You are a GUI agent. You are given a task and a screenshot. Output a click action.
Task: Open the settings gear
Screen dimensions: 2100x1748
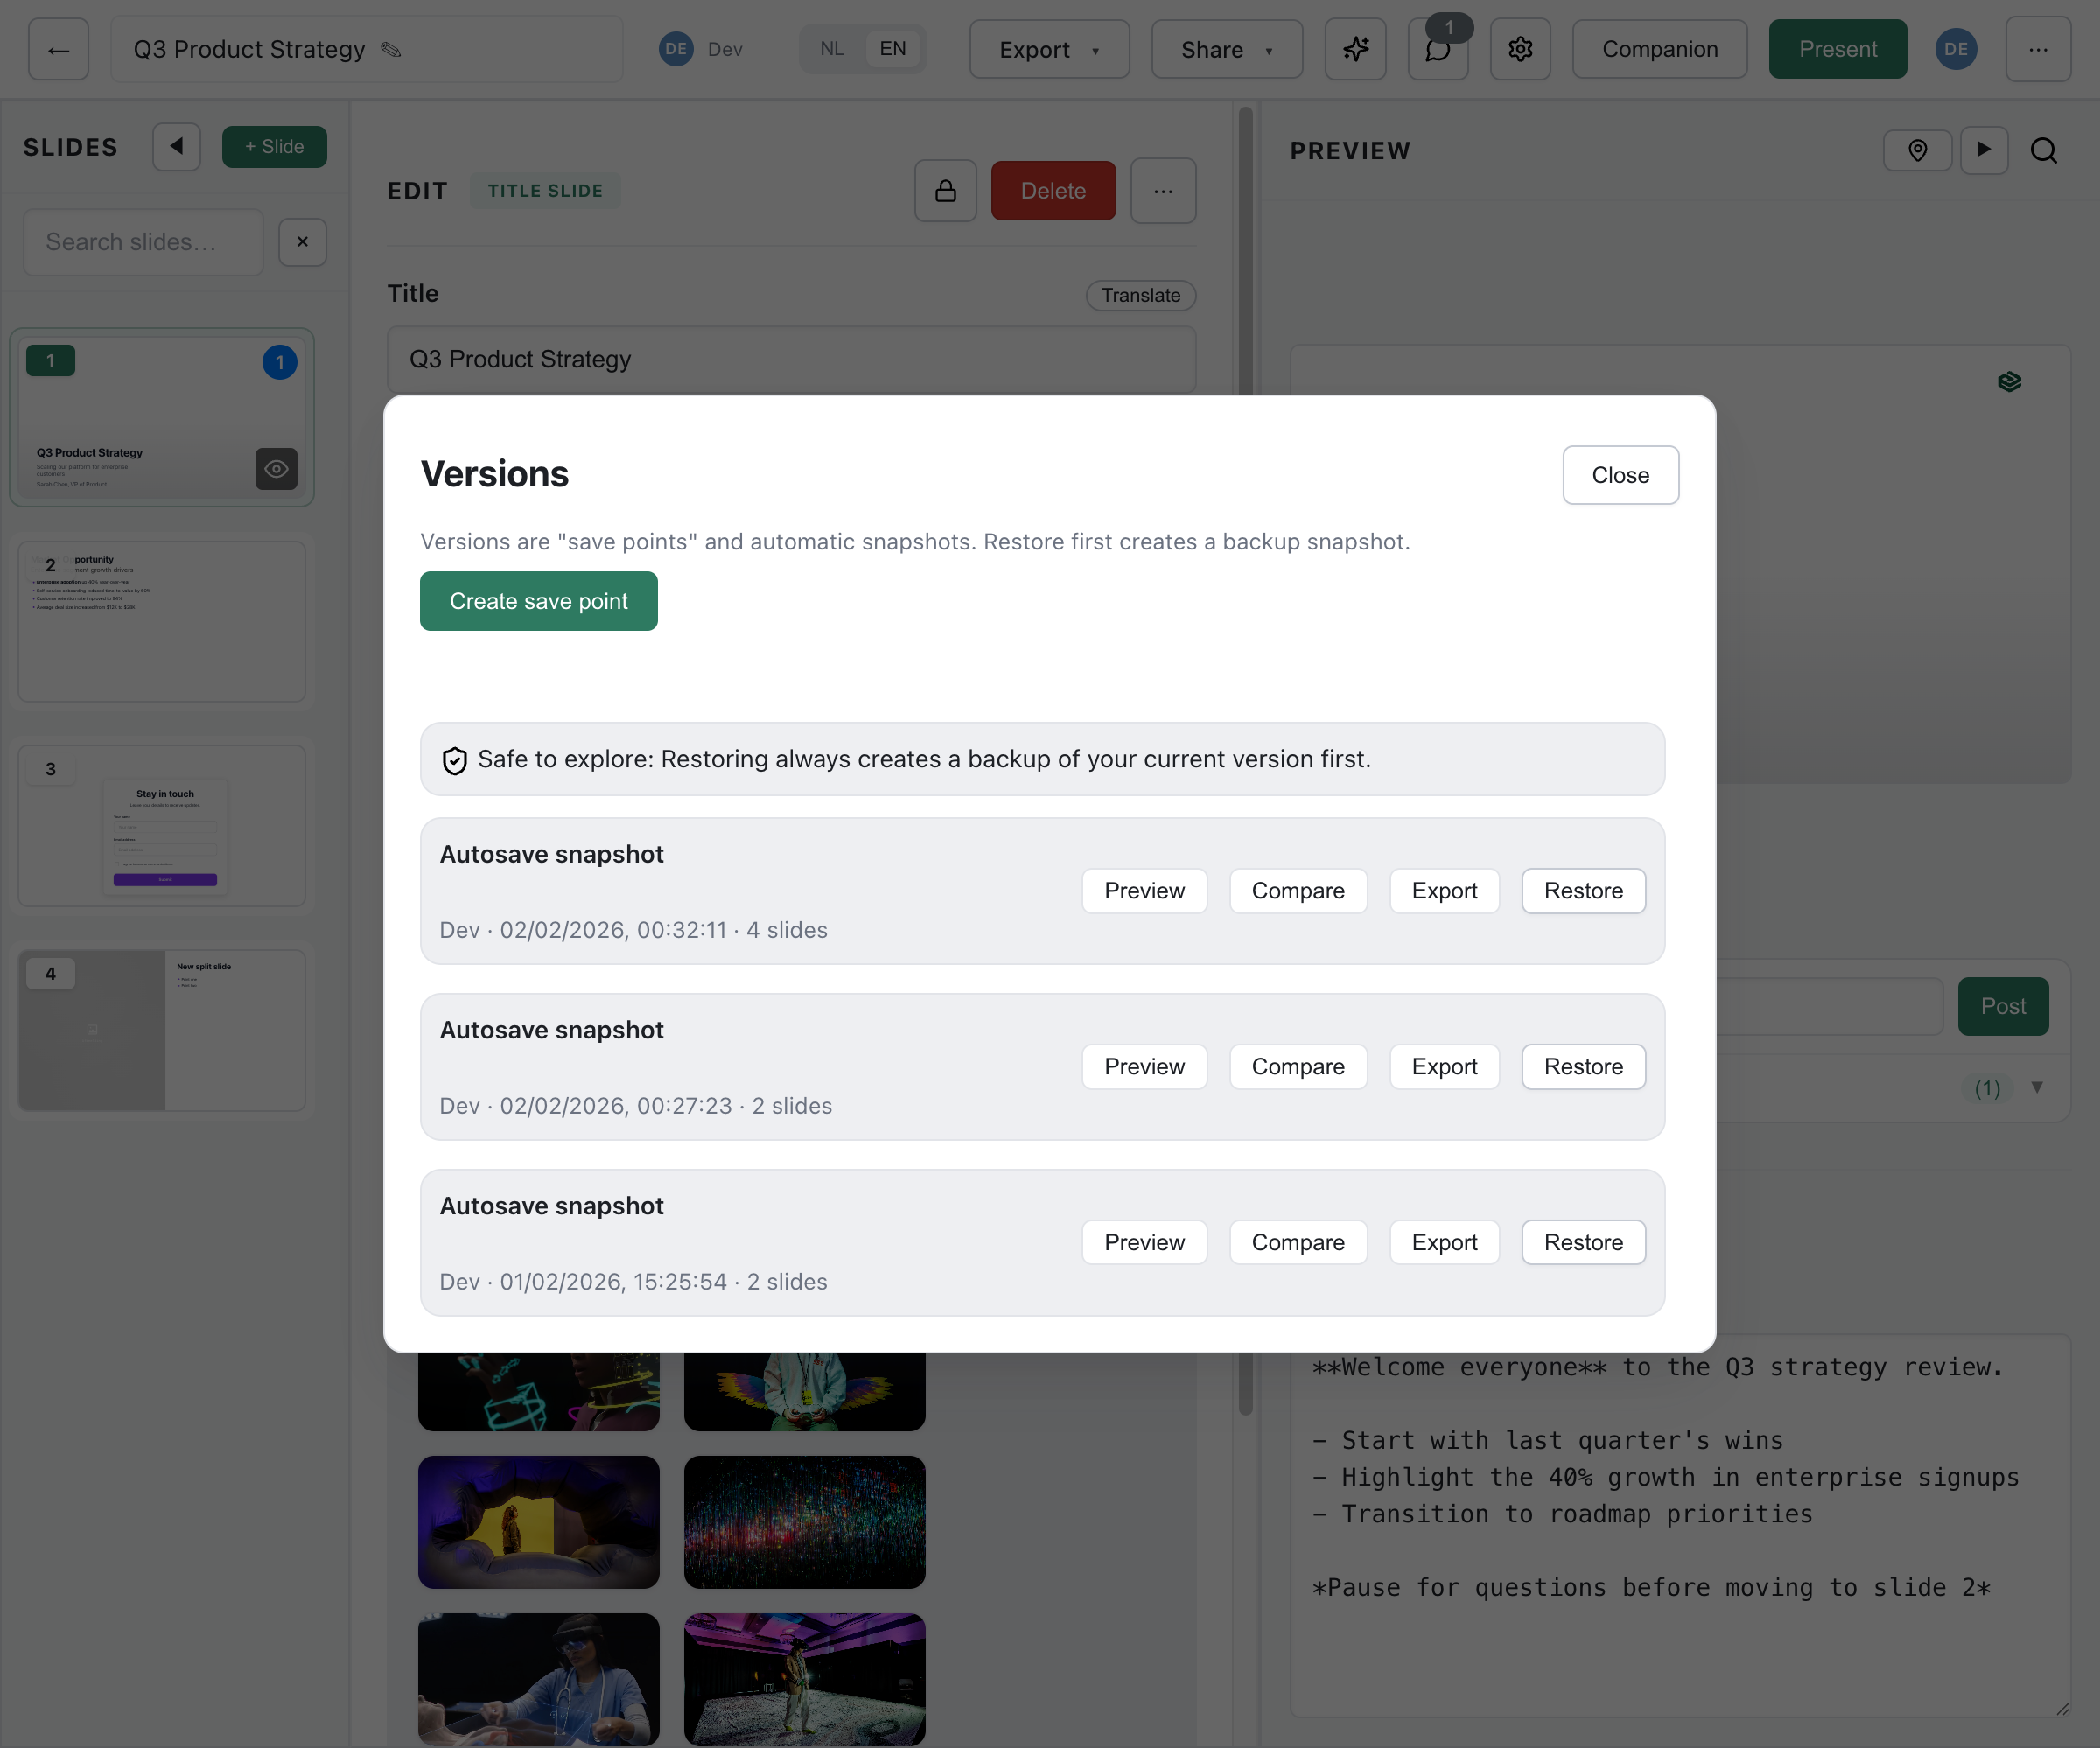1520,49
